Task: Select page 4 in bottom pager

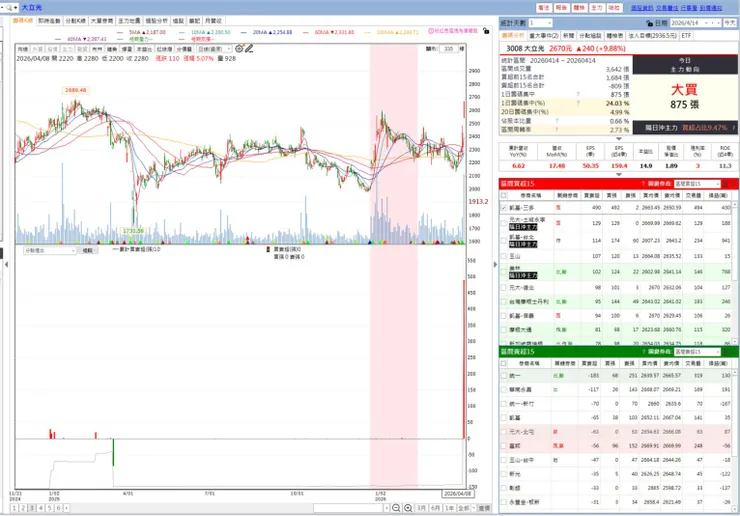Action: click(x=41, y=508)
